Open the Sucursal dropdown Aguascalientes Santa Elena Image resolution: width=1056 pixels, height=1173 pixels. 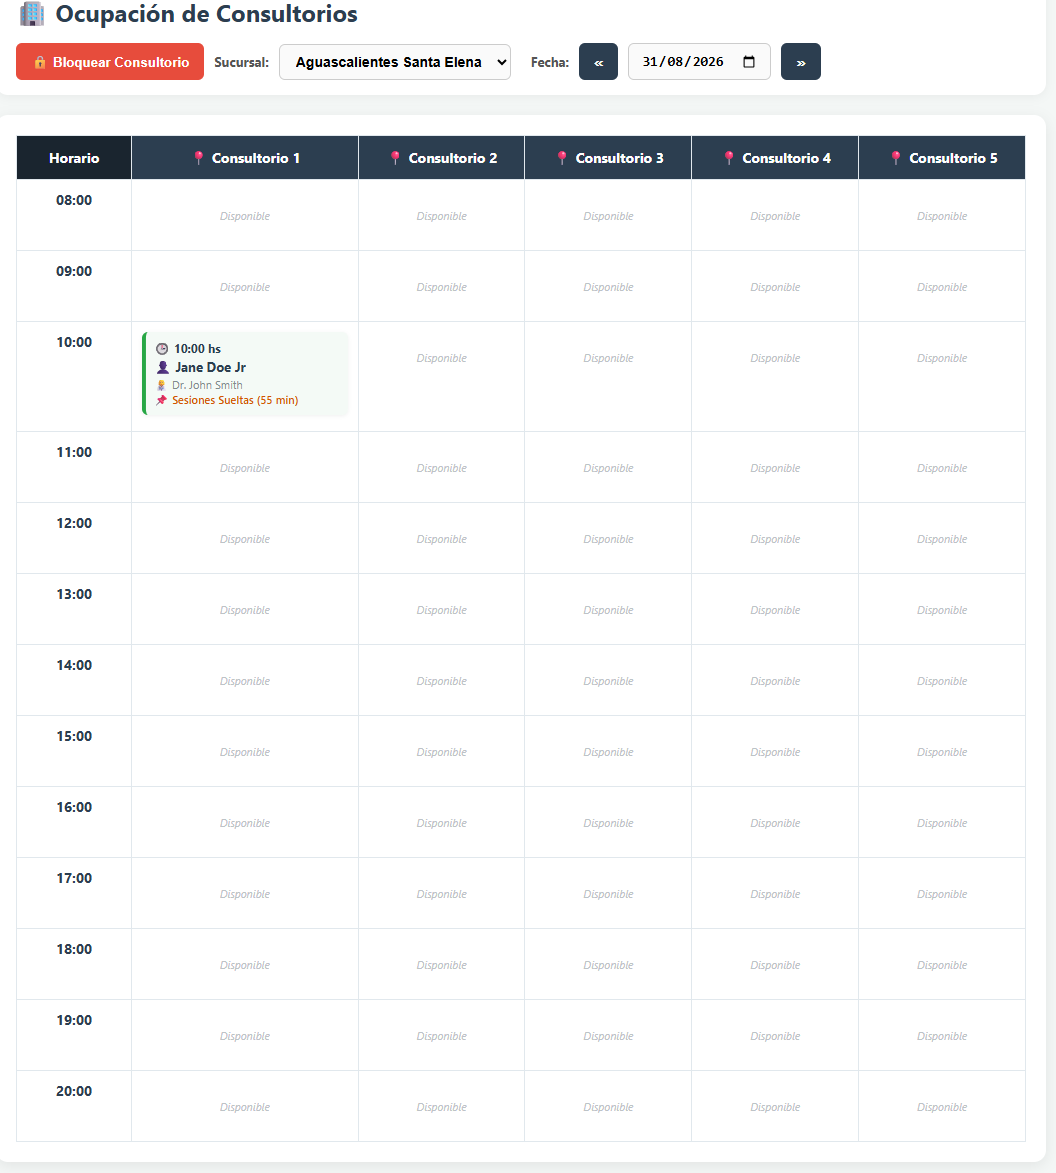pos(395,62)
